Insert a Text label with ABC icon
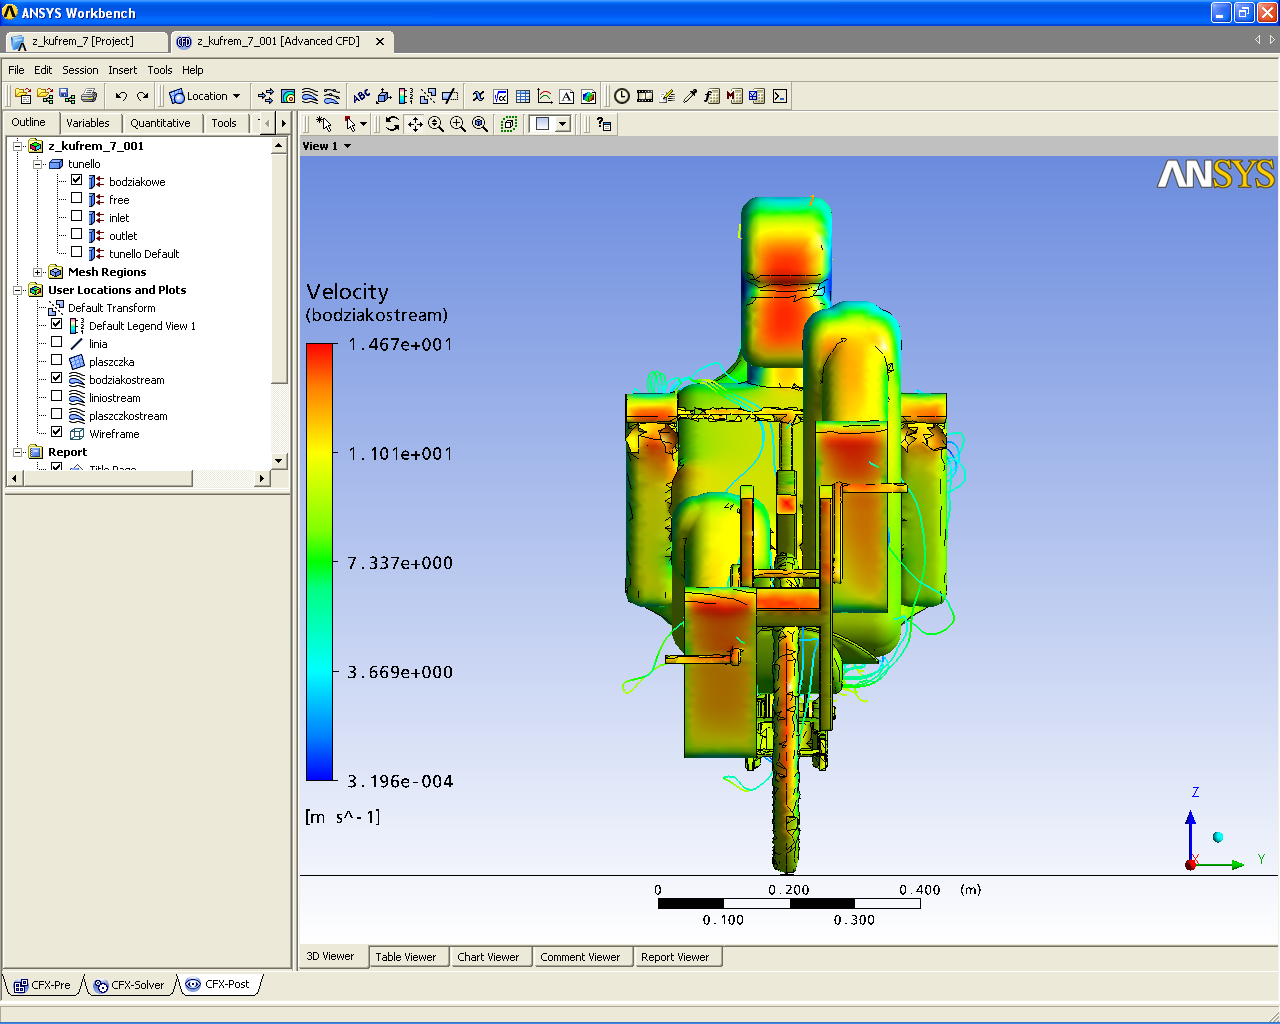 point(361,96)
